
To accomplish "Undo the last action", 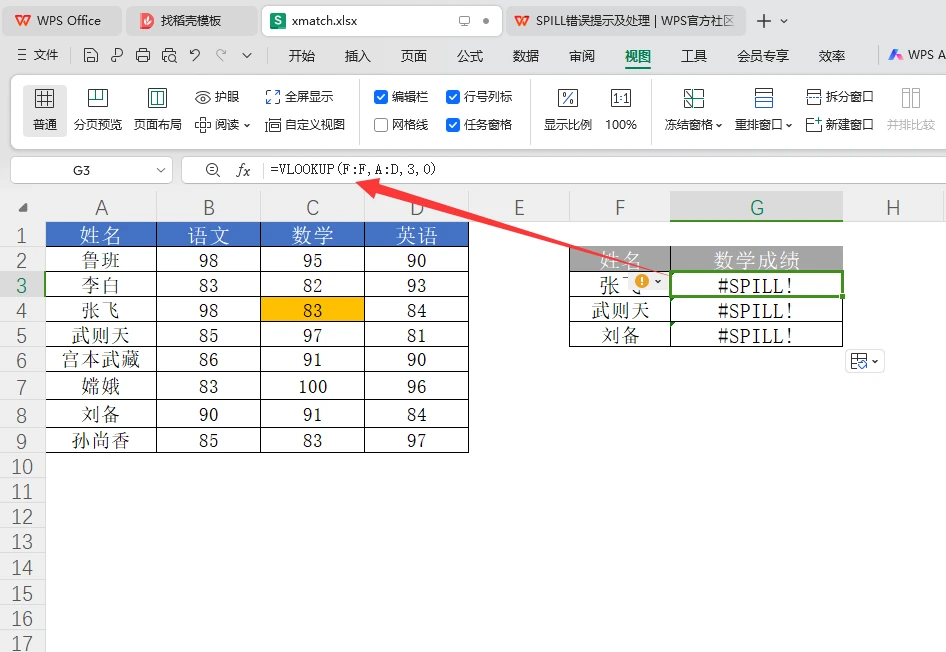I will tap(194, 55).
